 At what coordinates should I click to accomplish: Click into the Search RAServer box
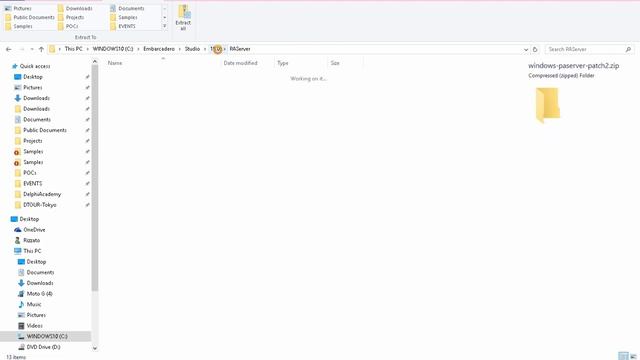(x=584, y=49)
